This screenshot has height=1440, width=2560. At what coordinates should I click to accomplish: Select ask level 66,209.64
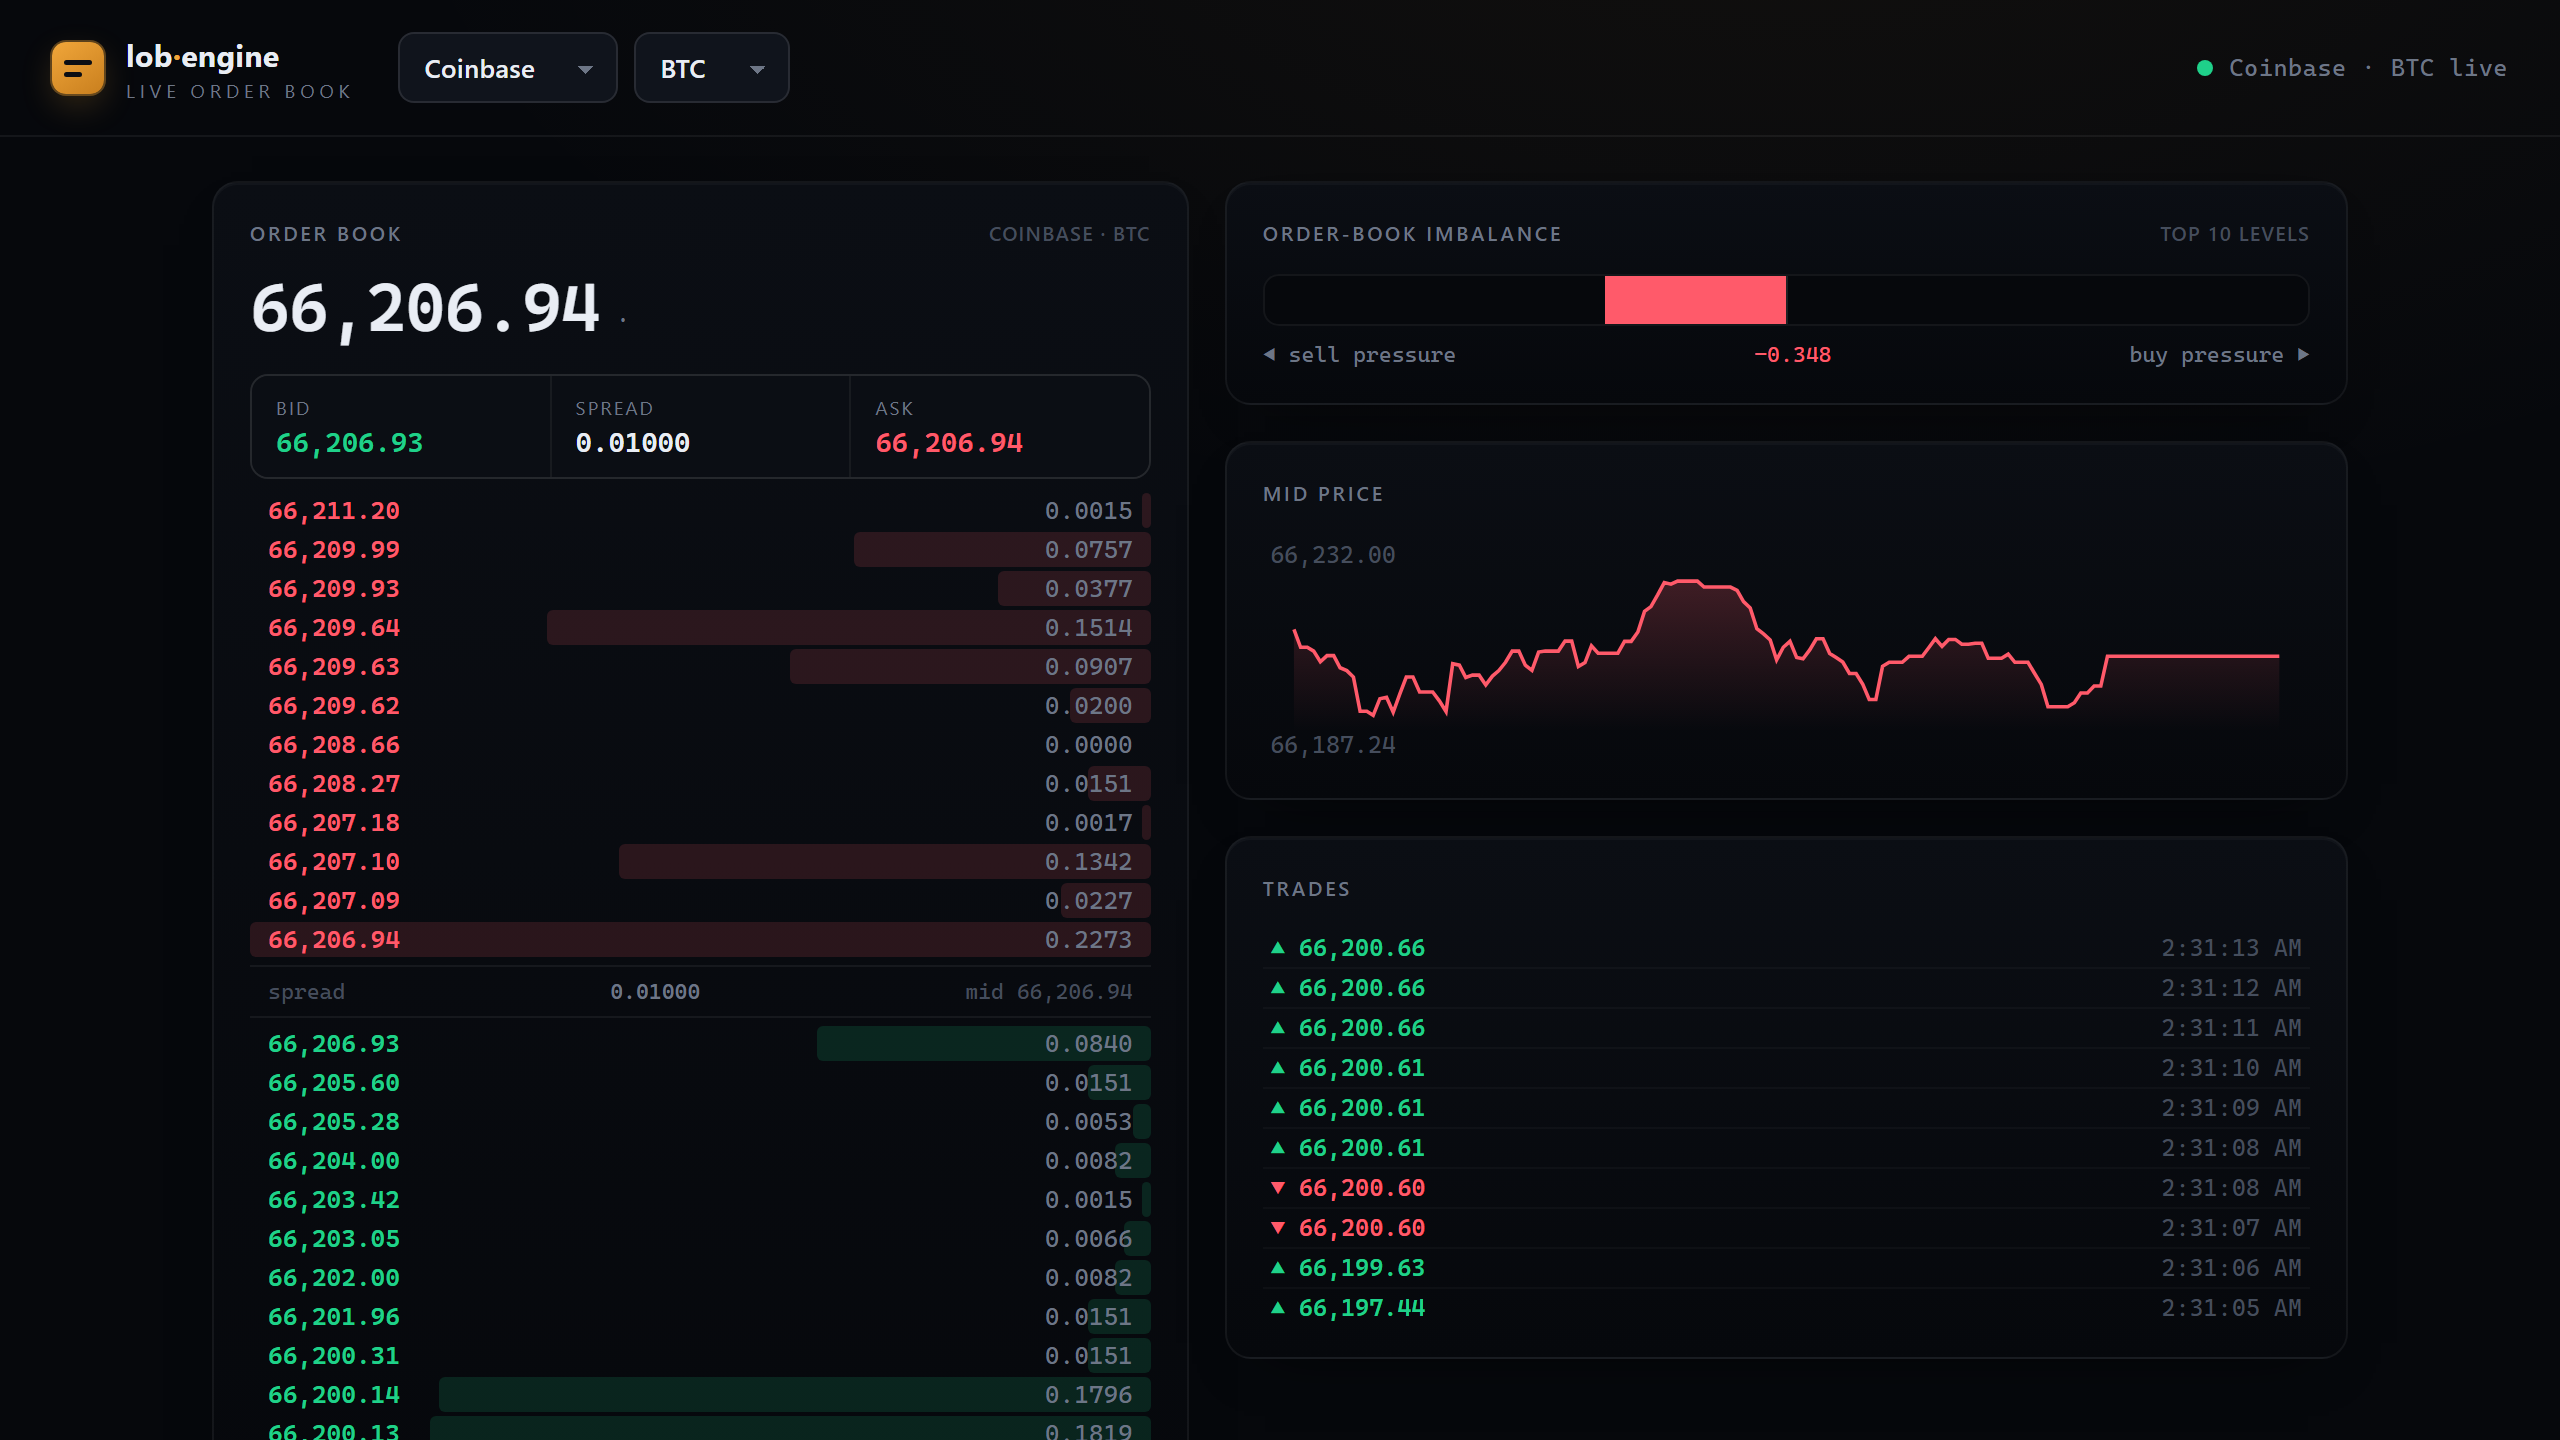pos(700,628)
